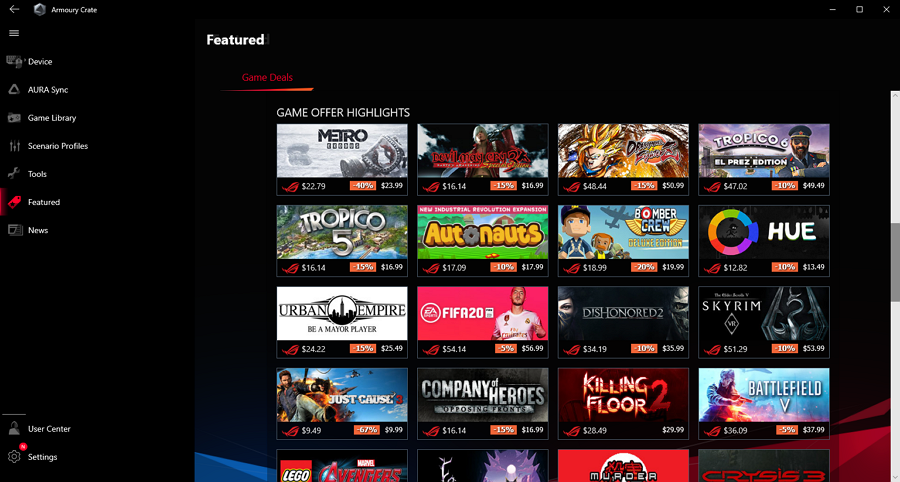Open the News icon
This screenshot has height=482, width=900.
(14, 230)
